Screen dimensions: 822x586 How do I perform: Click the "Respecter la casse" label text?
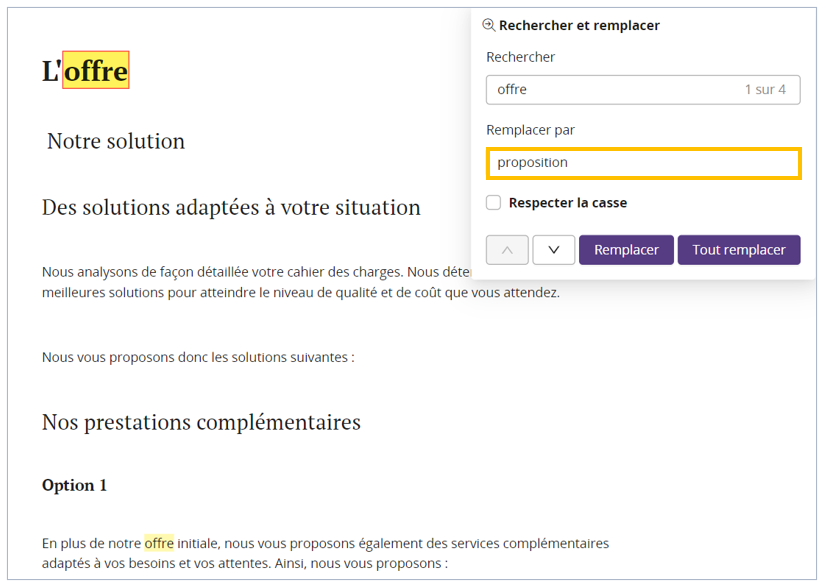pyautogui.click(x=568, y=203)
